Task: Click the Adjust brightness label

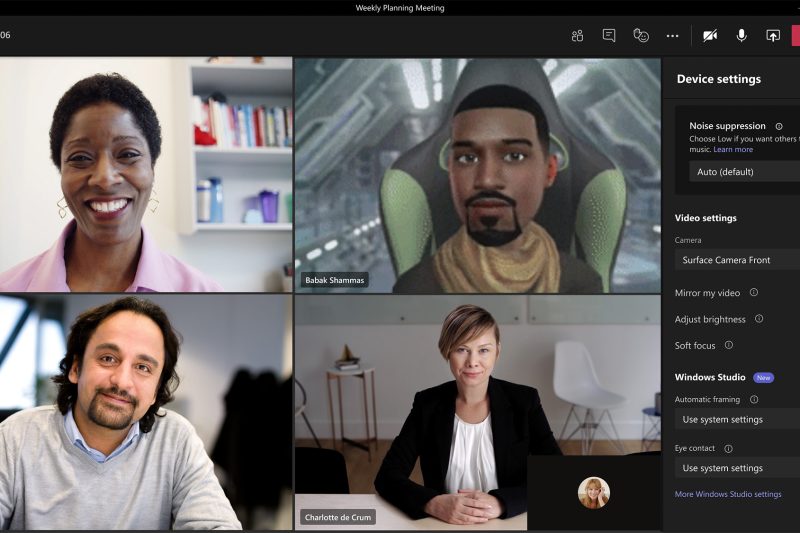Action: [710, 319]
